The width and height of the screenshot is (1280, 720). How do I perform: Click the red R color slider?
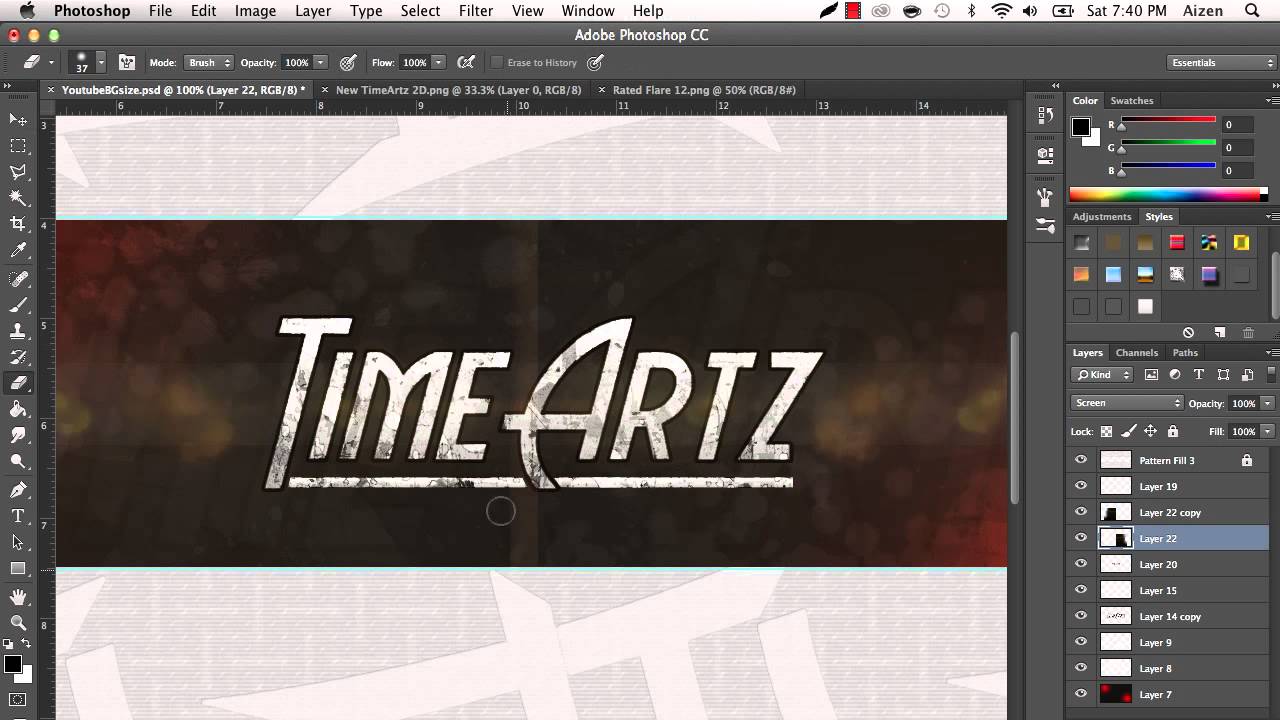click(1168, 120)
